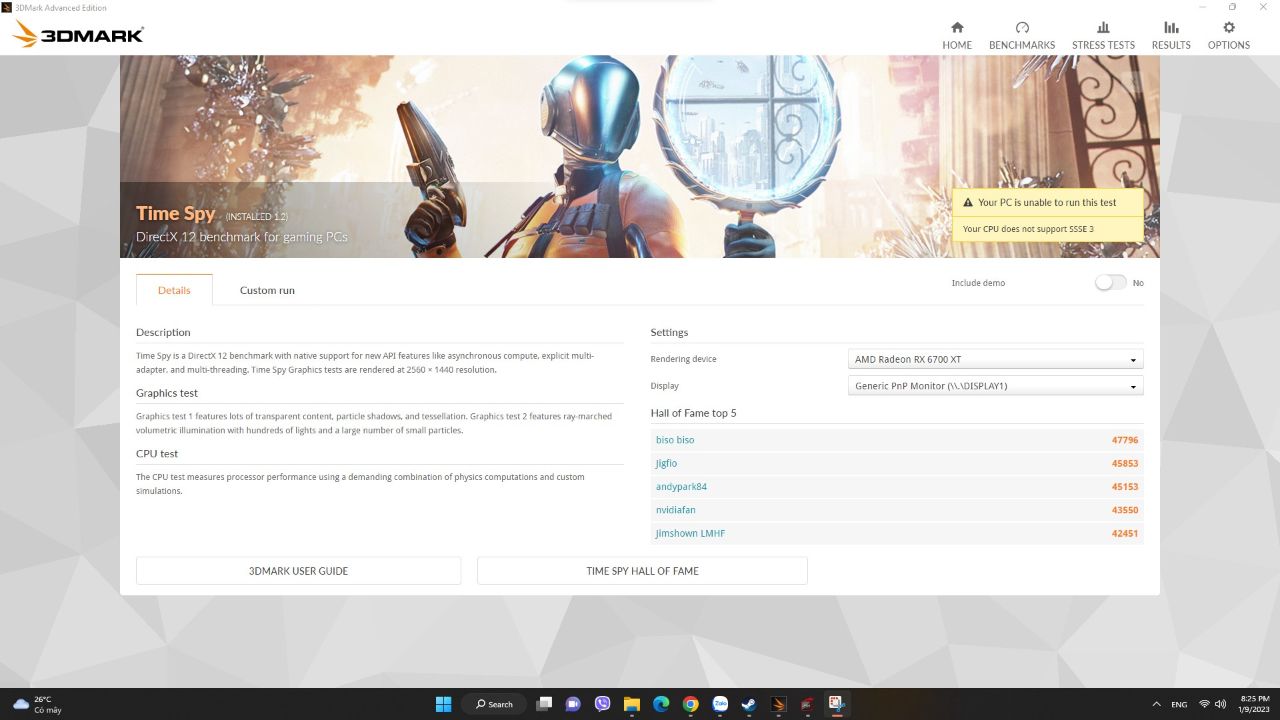Click the 3DMark logo
Screen dimensions: 1280x720
tap(79, 35)
